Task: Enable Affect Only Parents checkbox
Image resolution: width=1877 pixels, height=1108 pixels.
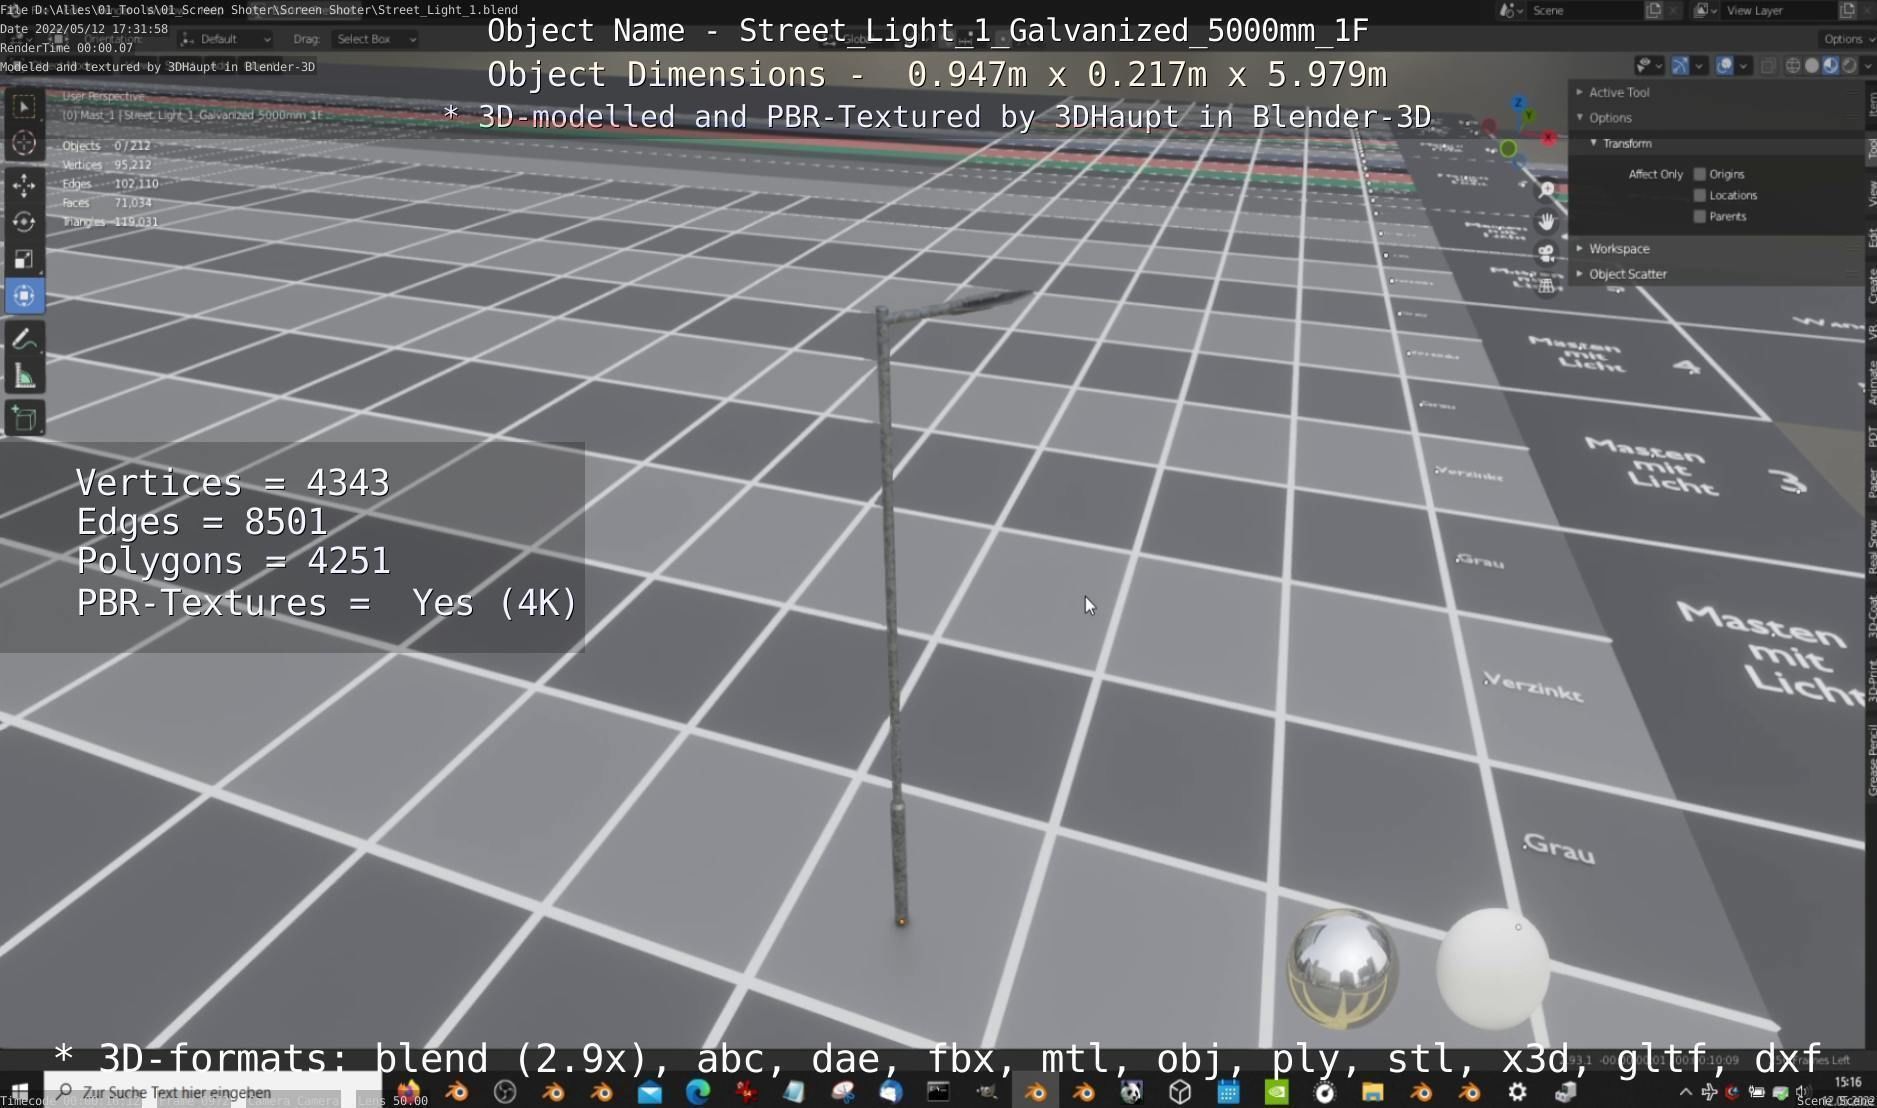Action: tap(1699, 216)
